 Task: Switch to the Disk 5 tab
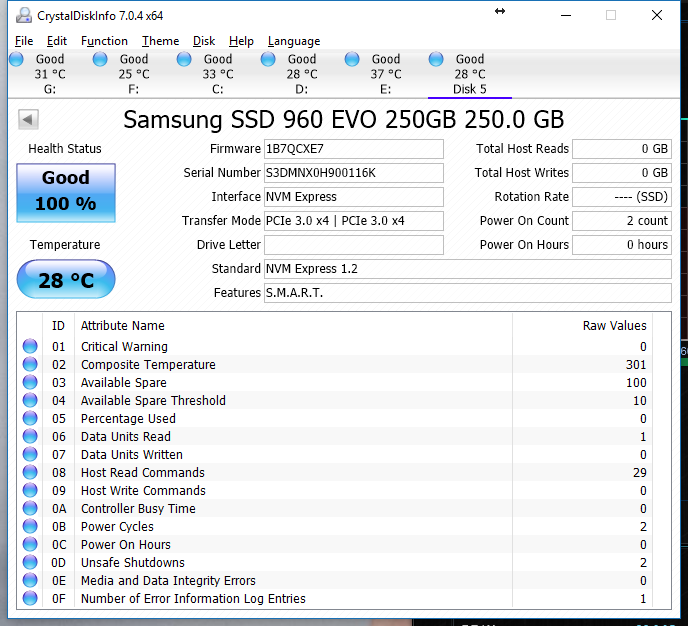pos(469,74)
